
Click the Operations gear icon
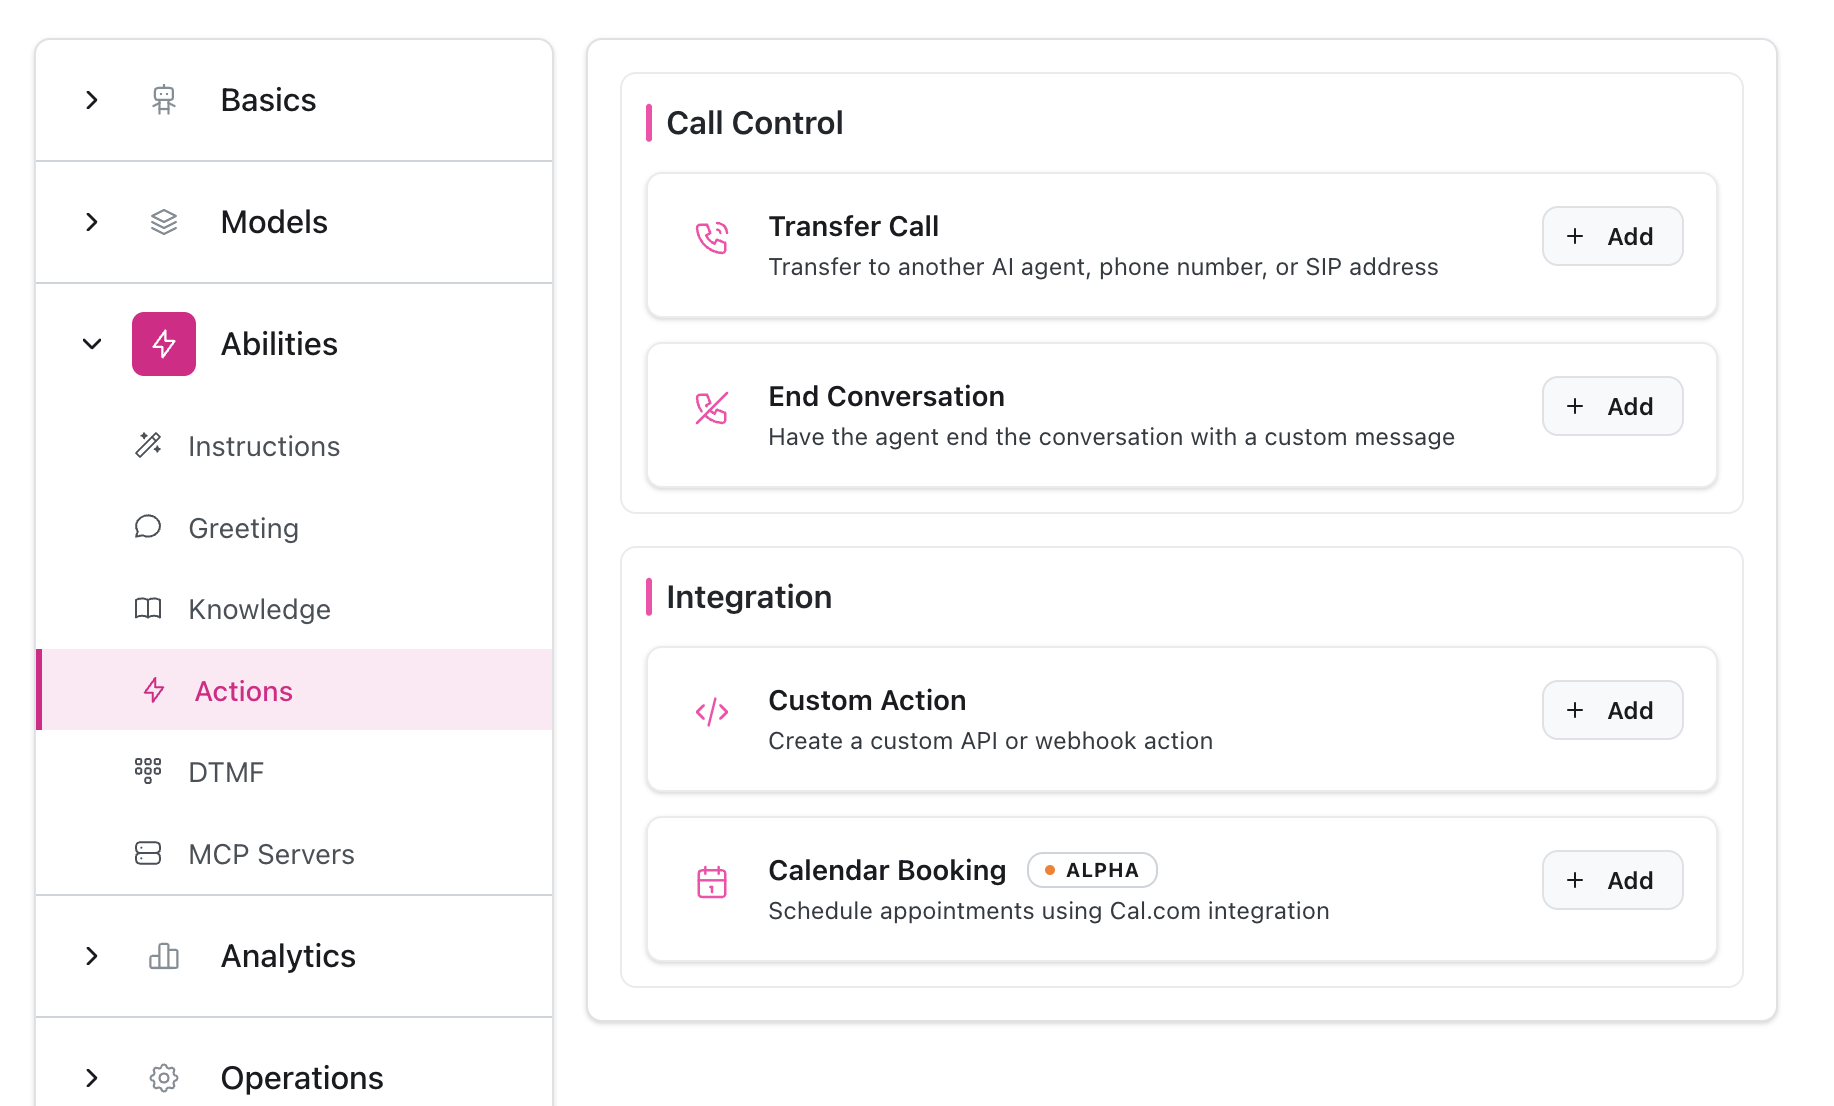tap(164, 1078)
